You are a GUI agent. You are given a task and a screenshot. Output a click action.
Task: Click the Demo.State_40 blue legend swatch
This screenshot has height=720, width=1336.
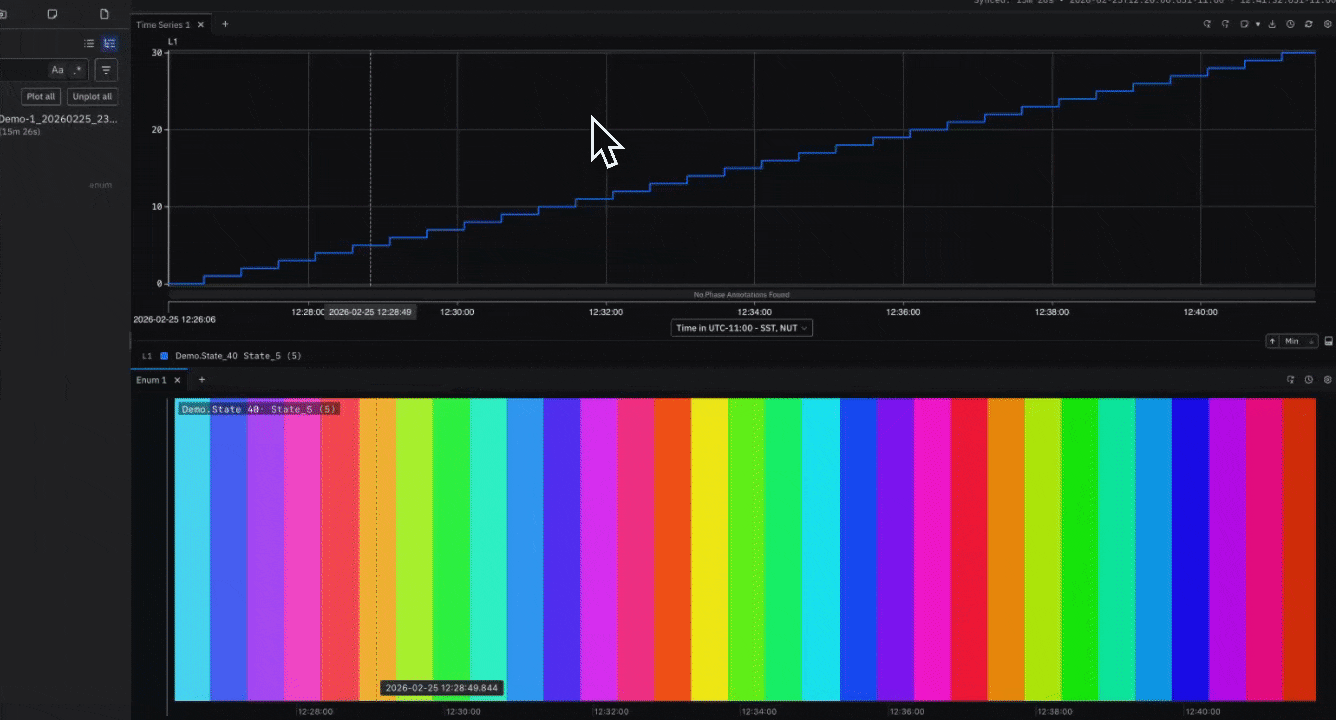click(x=164, y=356)
